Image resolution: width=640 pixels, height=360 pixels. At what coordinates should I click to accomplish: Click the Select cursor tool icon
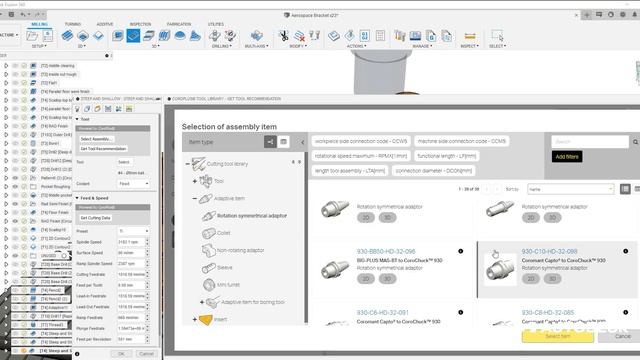pos(497,36)
